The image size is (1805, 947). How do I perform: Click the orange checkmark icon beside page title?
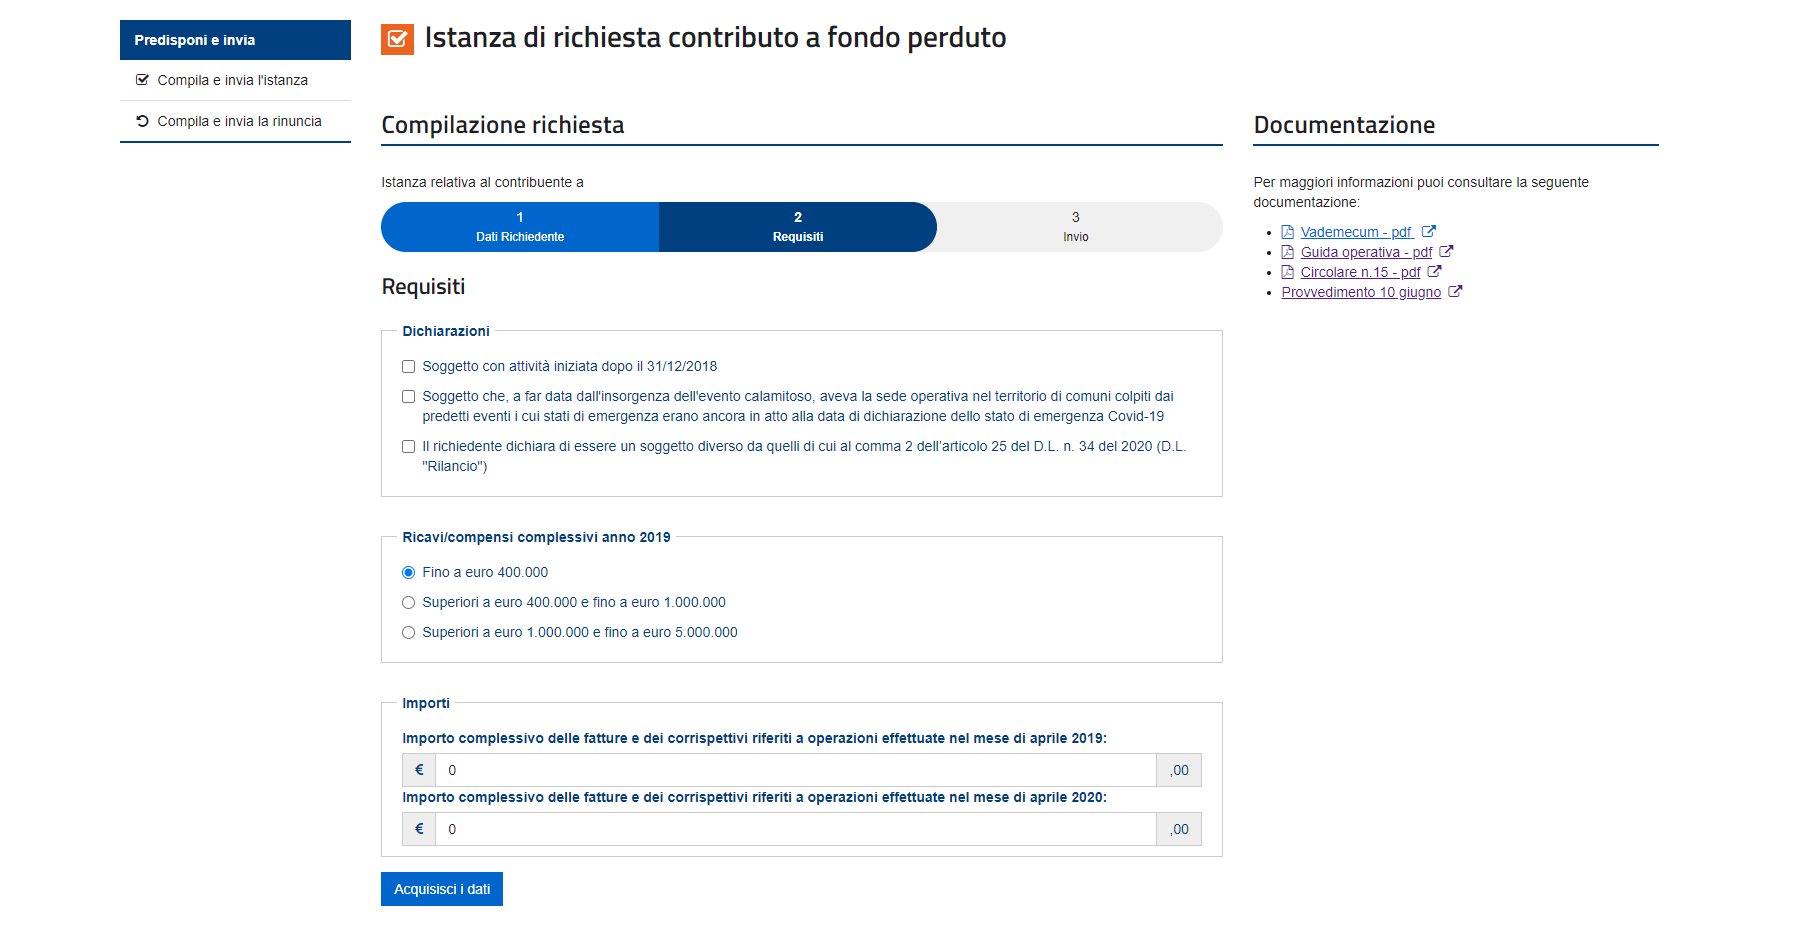coord(397,39)
